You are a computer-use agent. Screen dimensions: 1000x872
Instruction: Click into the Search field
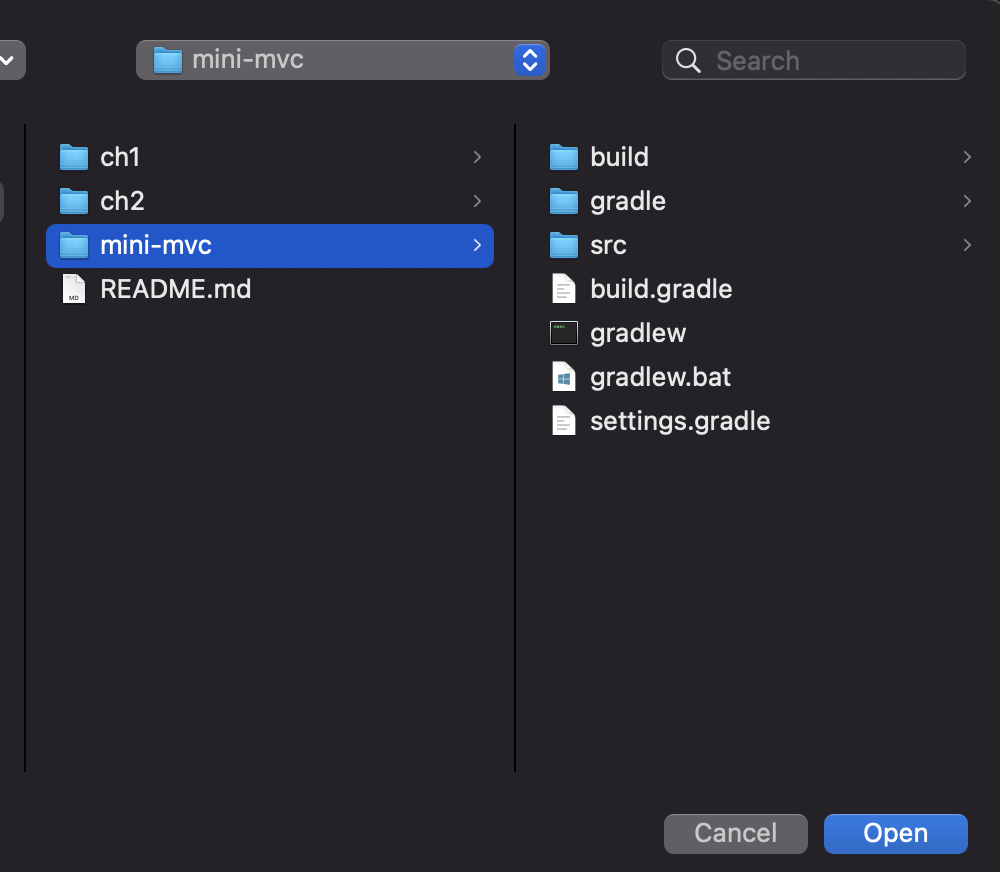click(830, 61)
